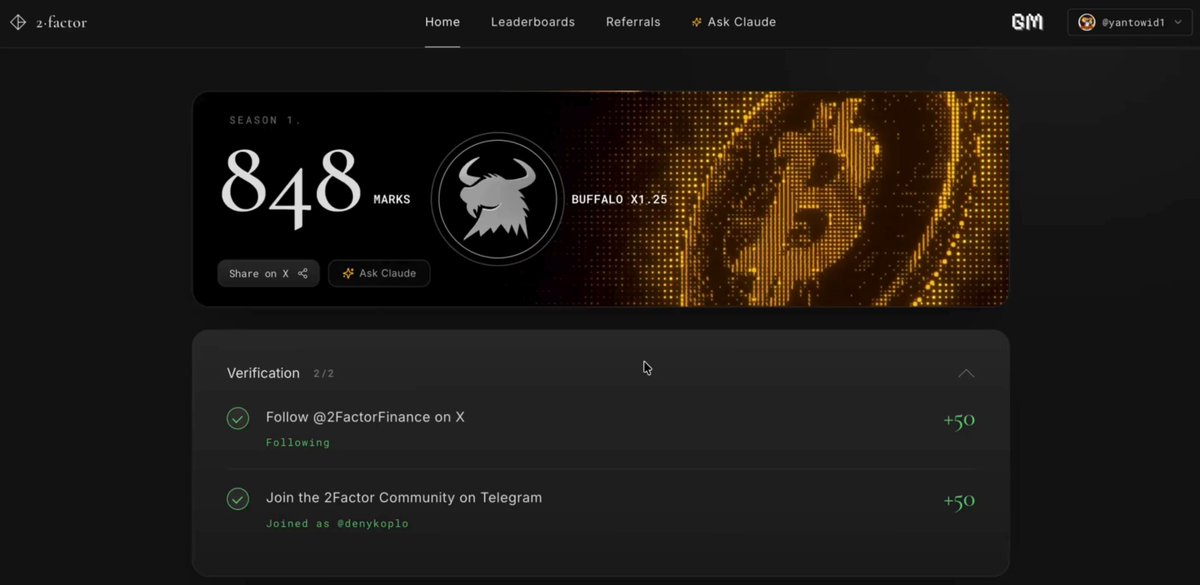Switch to the Leaderboards tab

pos(533,22)
